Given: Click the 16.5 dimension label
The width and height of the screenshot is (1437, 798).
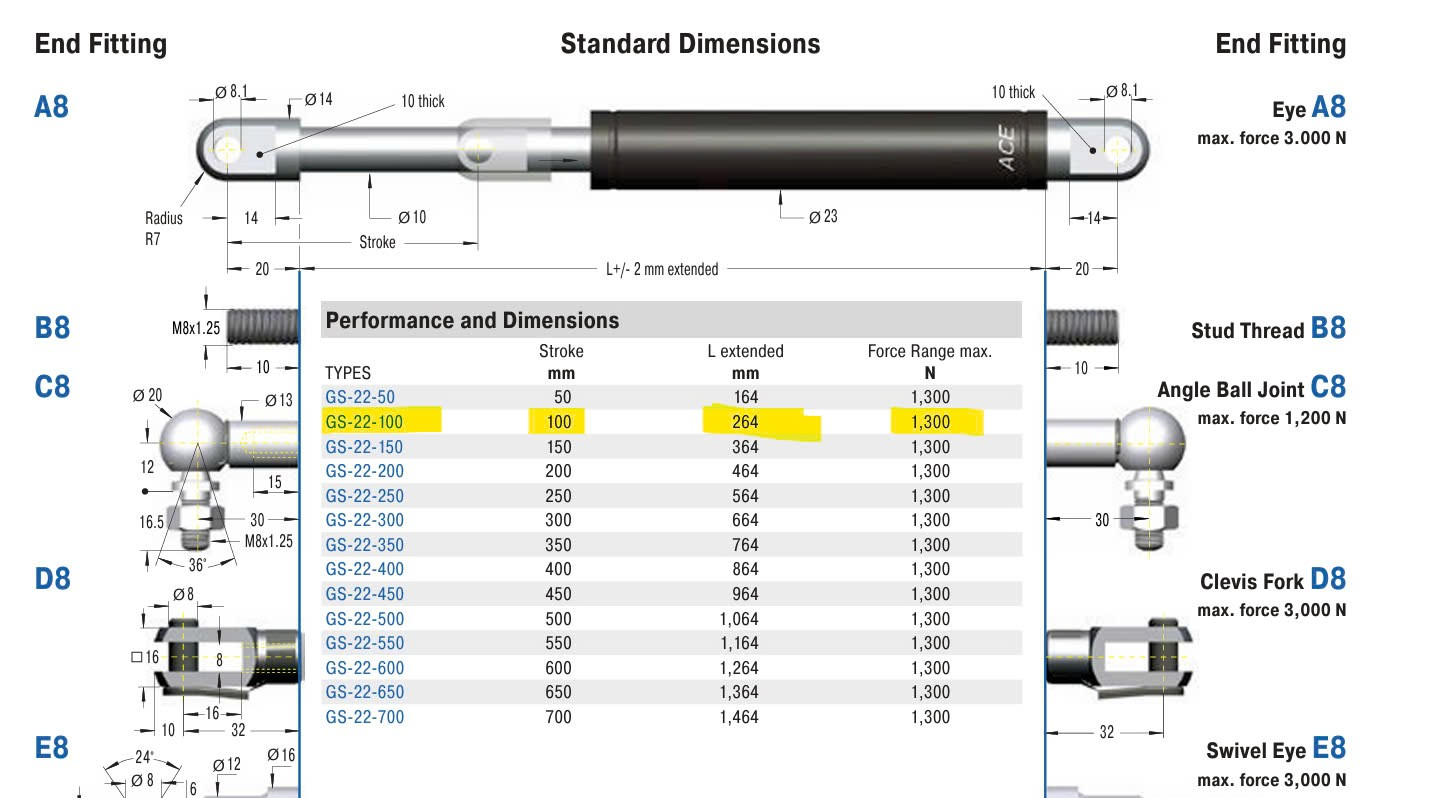Looking at the screenshot, I should click(152, 521).
